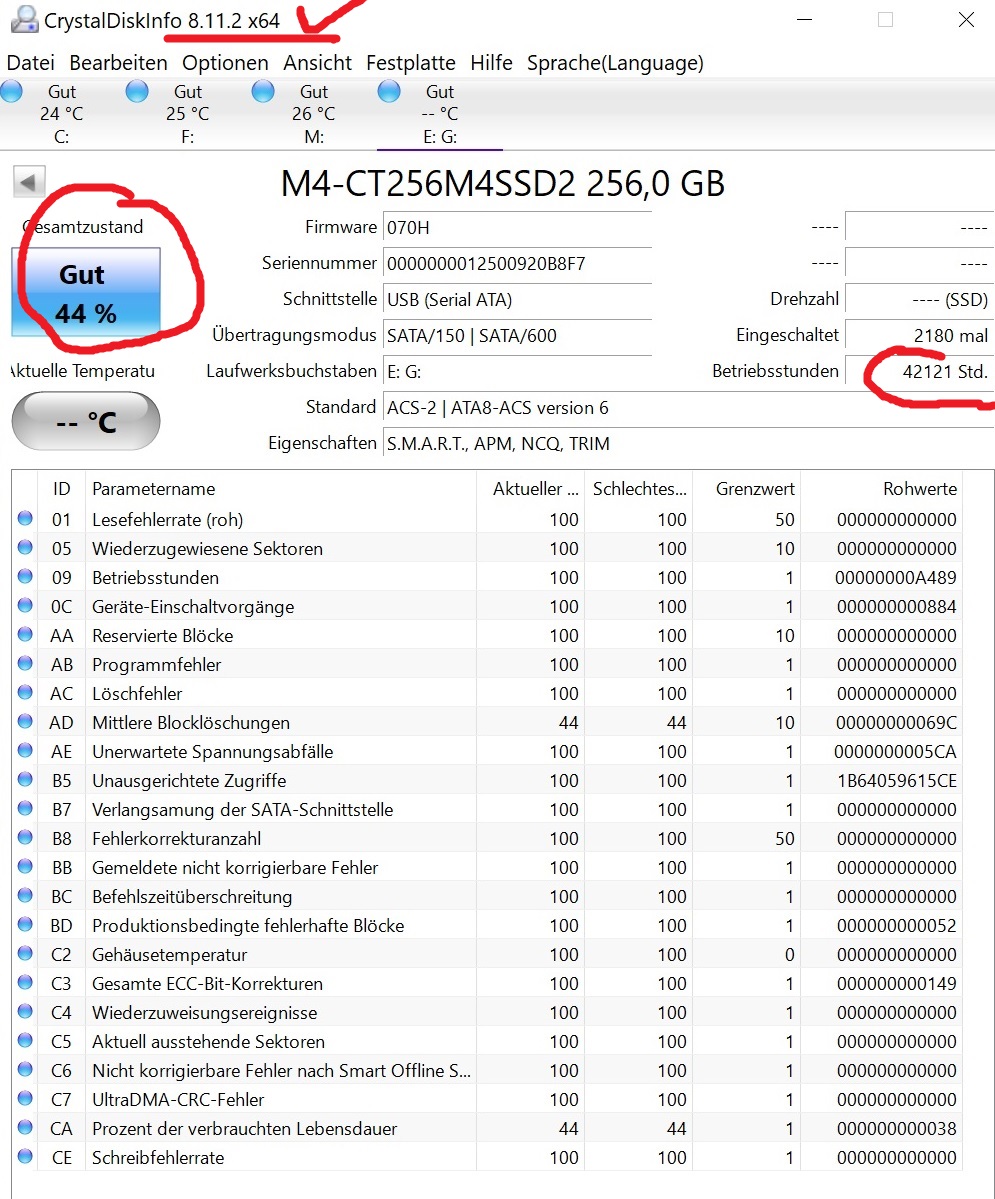The height and width of the screenshot is (1199, 995).
Task: Click the Betriebsstunden value 42121 Std.
Action: (919, 372)
